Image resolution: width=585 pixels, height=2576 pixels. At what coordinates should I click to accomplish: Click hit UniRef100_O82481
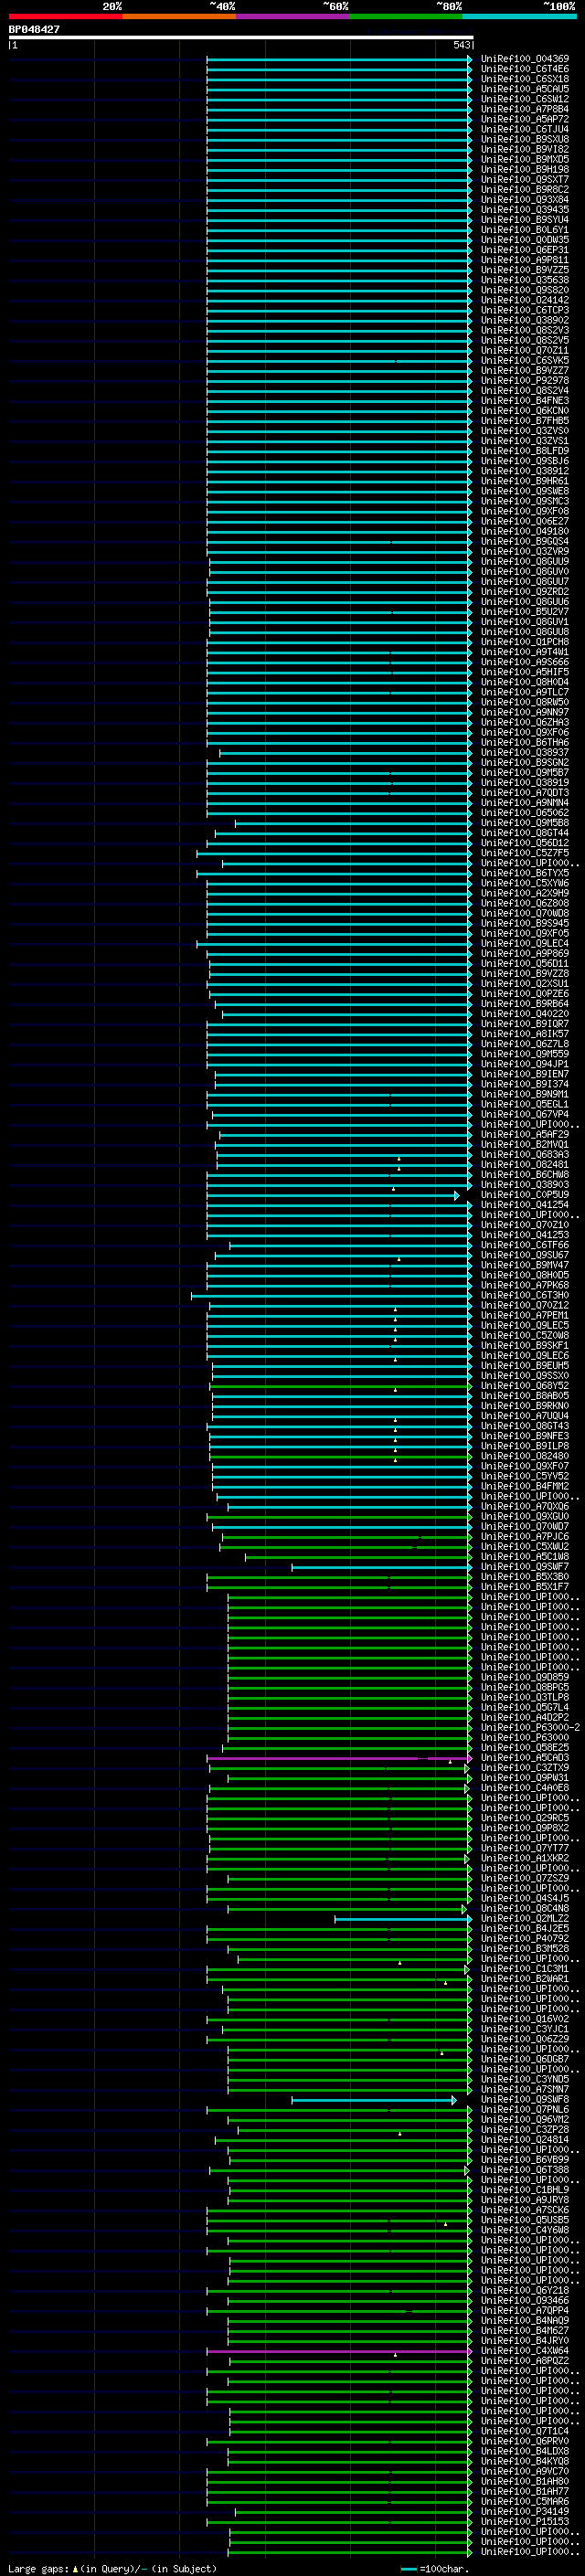pyautogui.click(x=524, y=1165)
